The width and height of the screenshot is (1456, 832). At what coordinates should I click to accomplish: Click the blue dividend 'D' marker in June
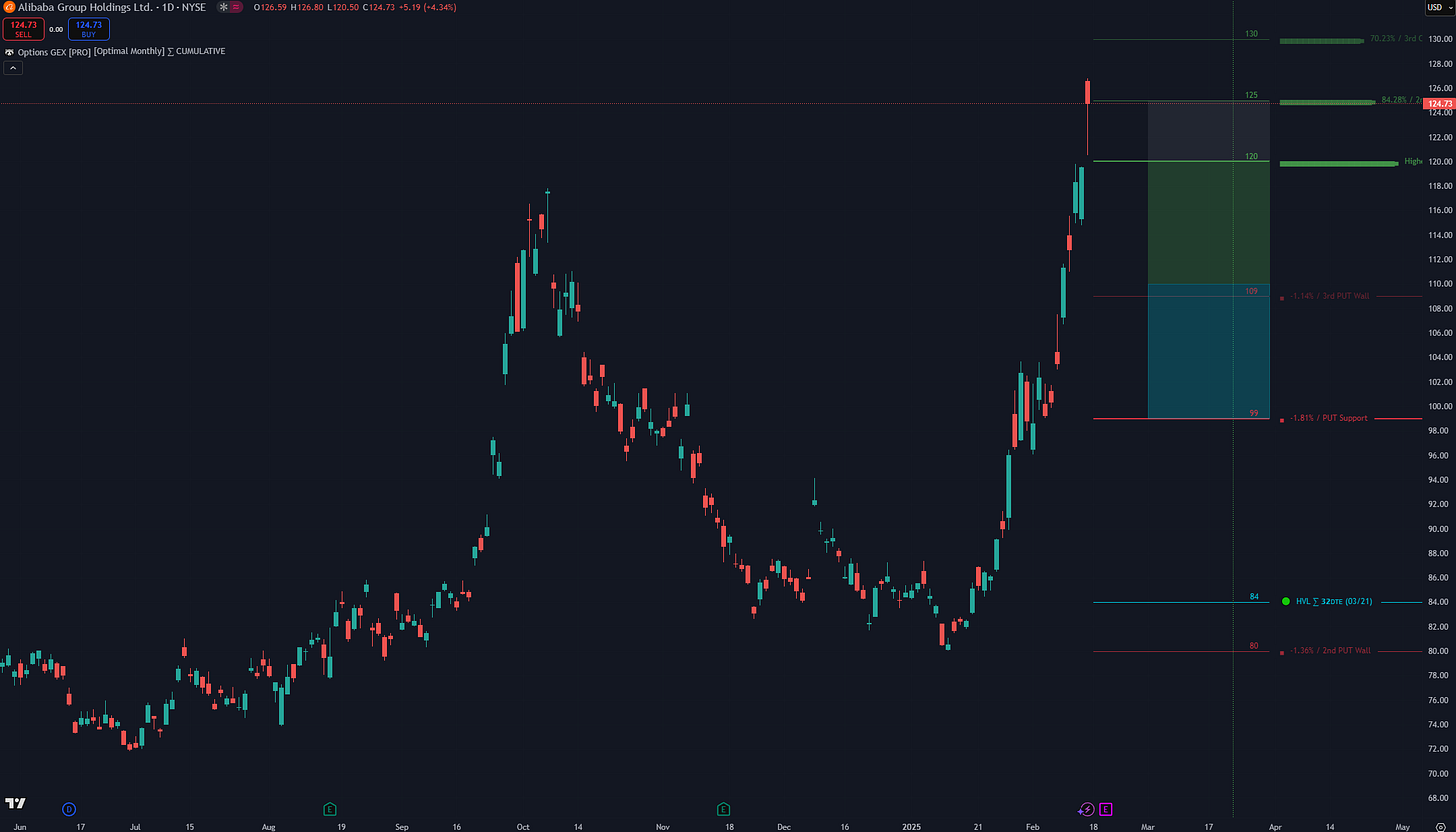(69, 808)
